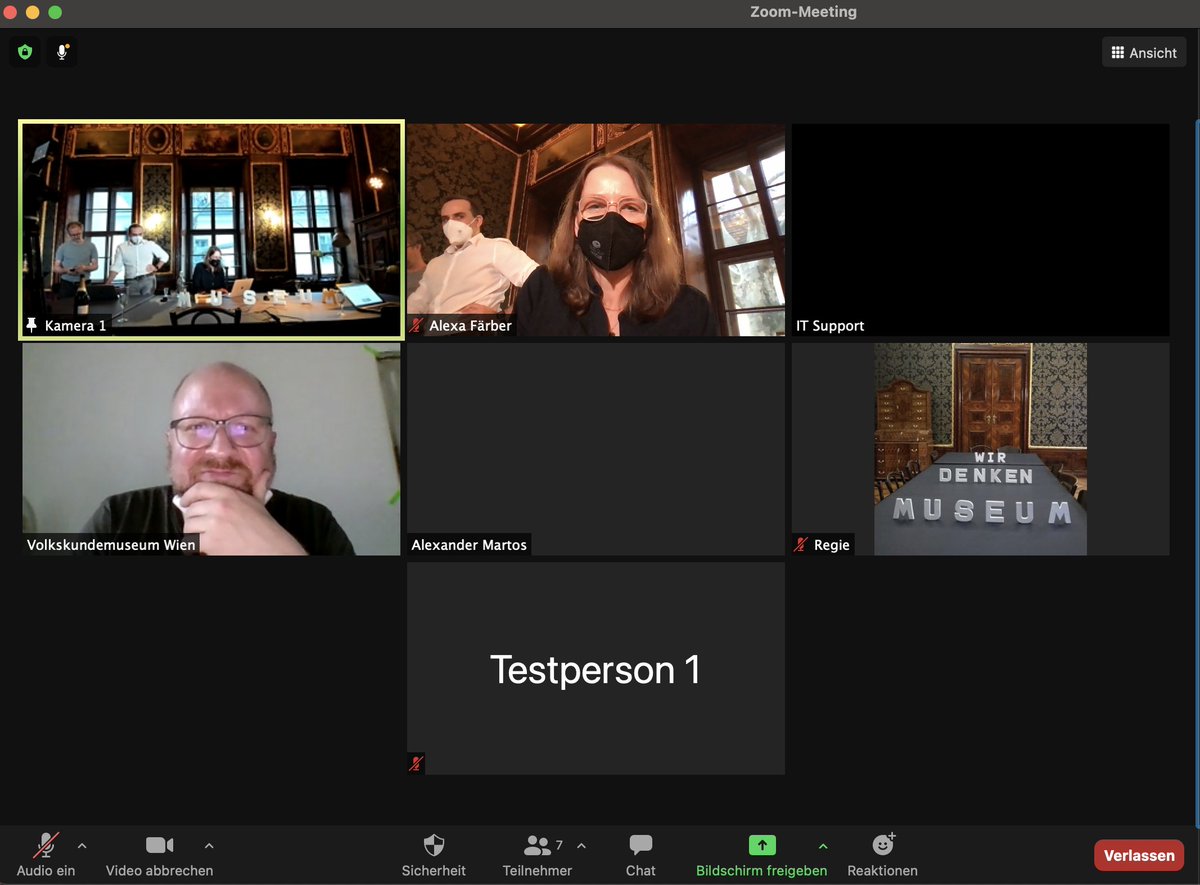The height and width of the screenshot is (885, 1200).
Task: Select the Regie video tile
Action: point(980,449)
